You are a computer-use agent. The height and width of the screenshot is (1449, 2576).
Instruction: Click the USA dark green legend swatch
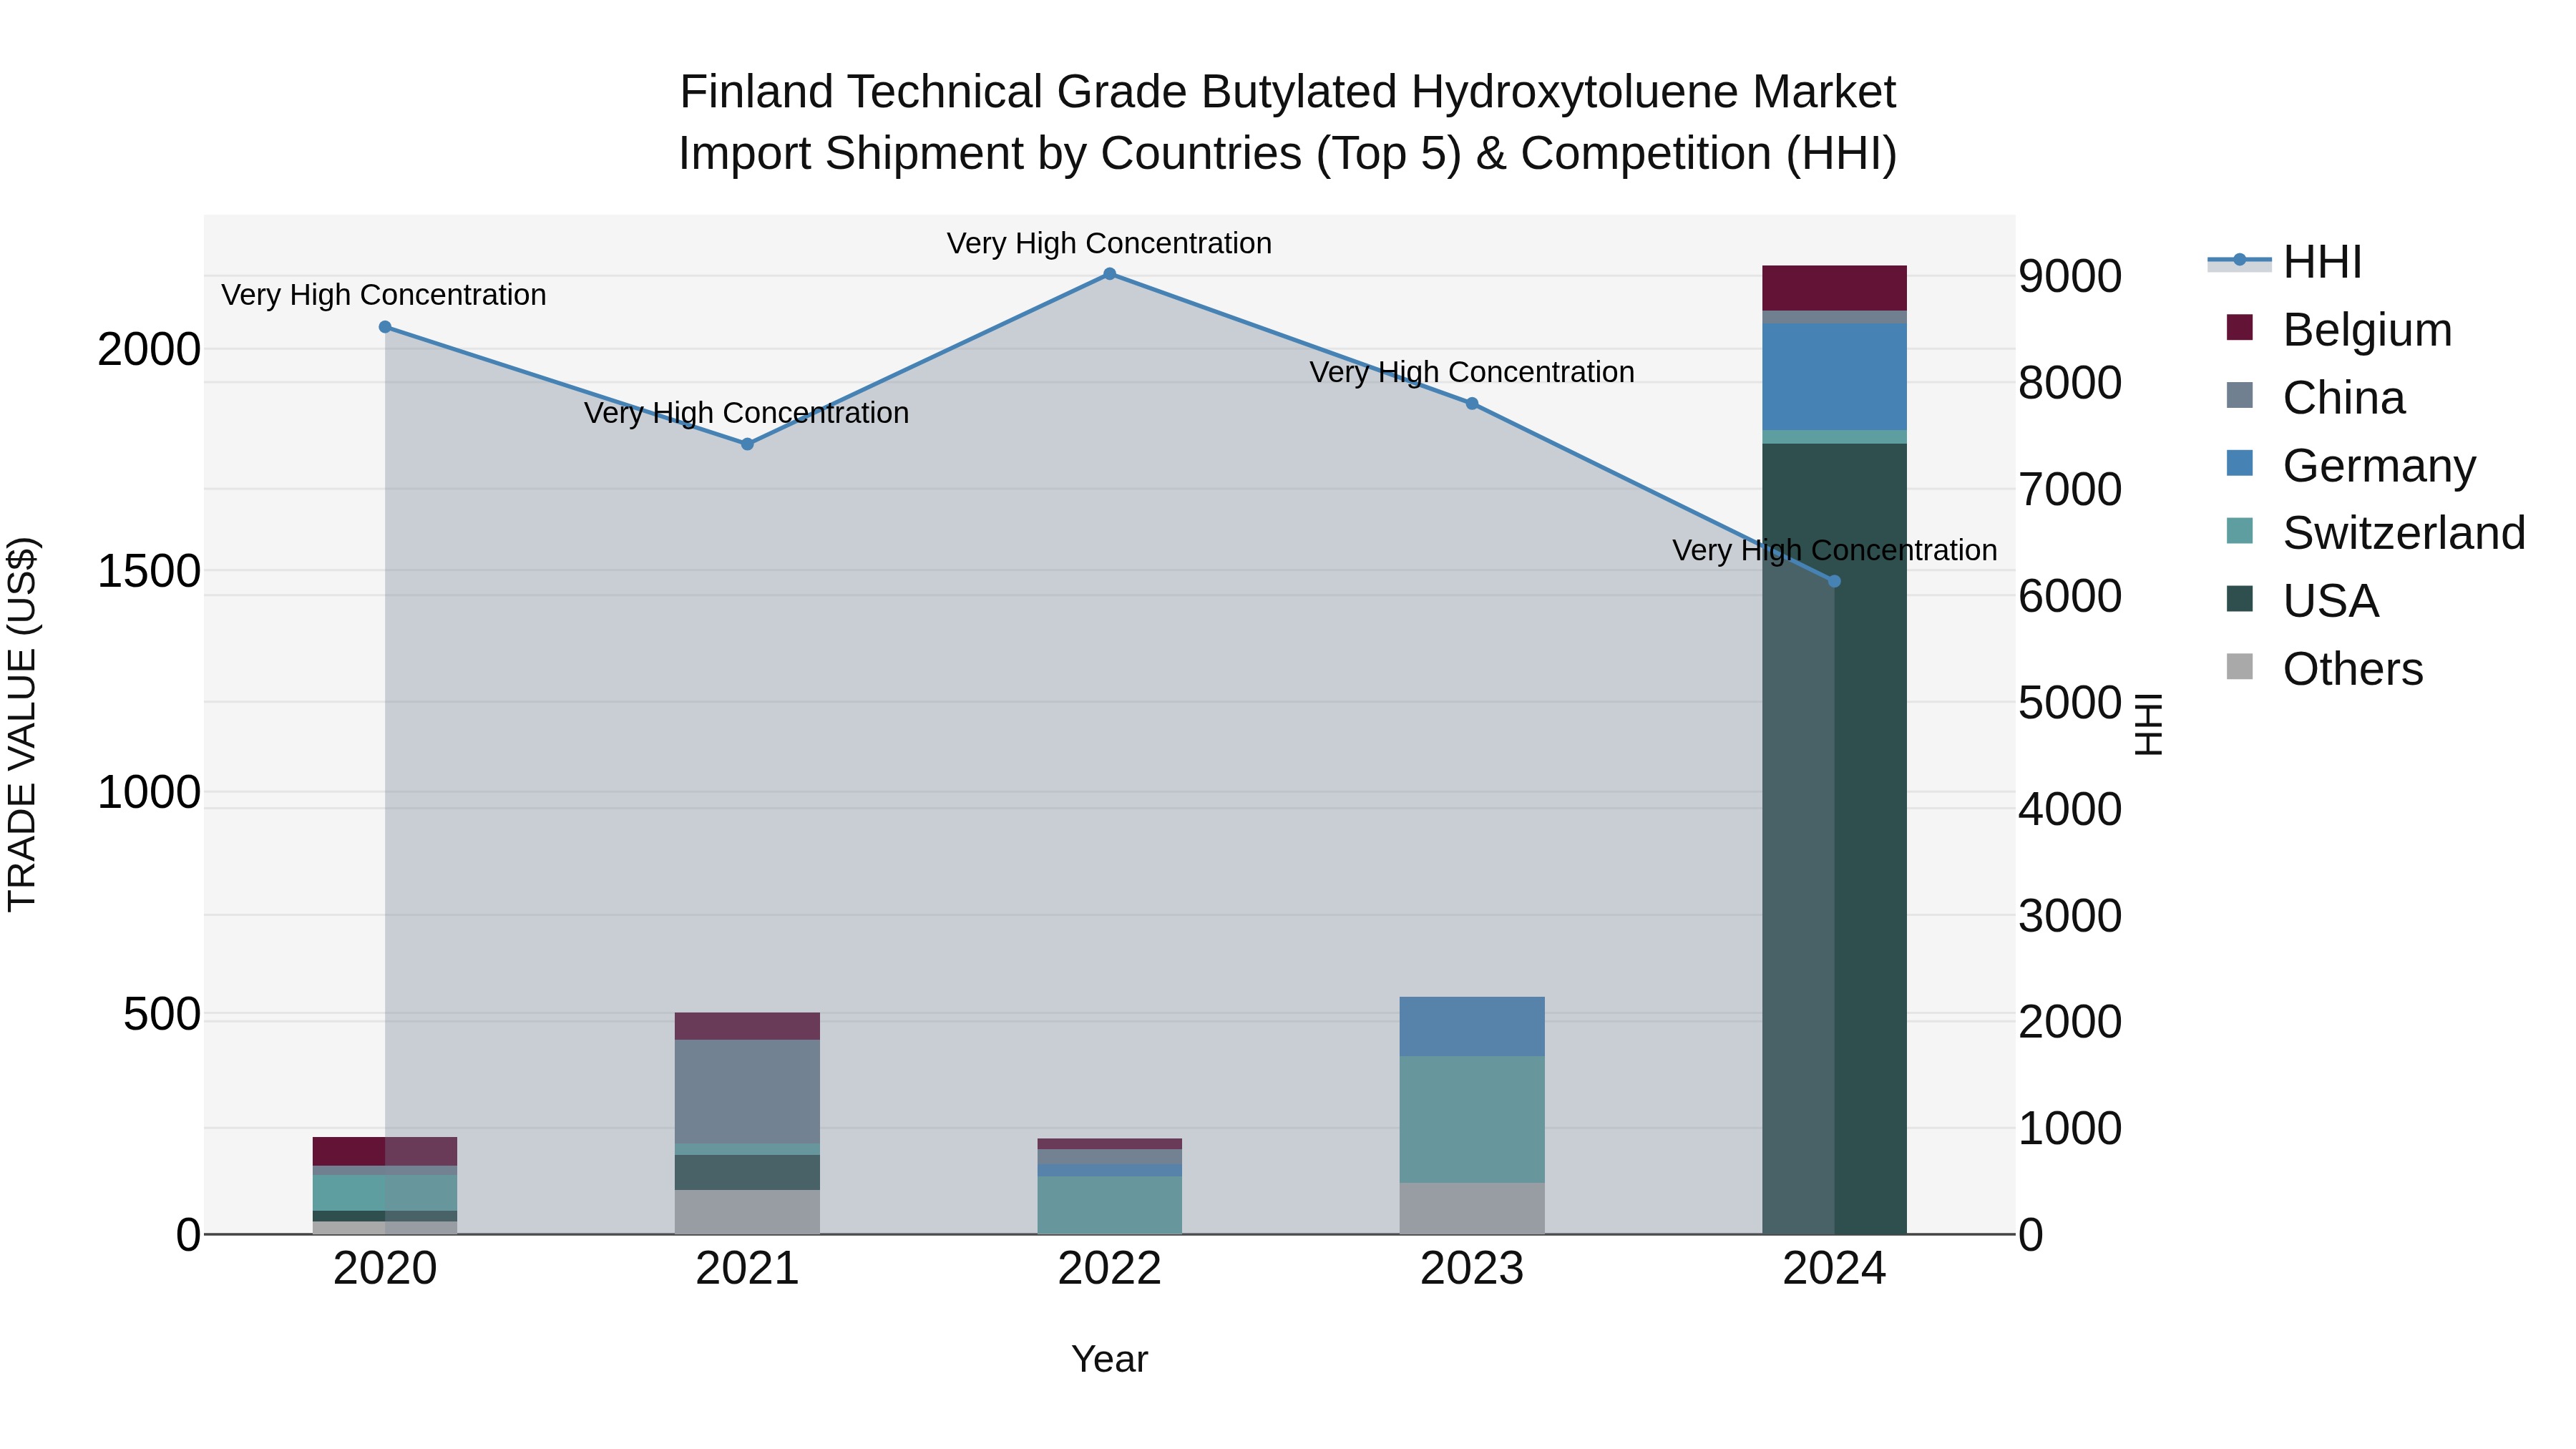[2240, 598]
